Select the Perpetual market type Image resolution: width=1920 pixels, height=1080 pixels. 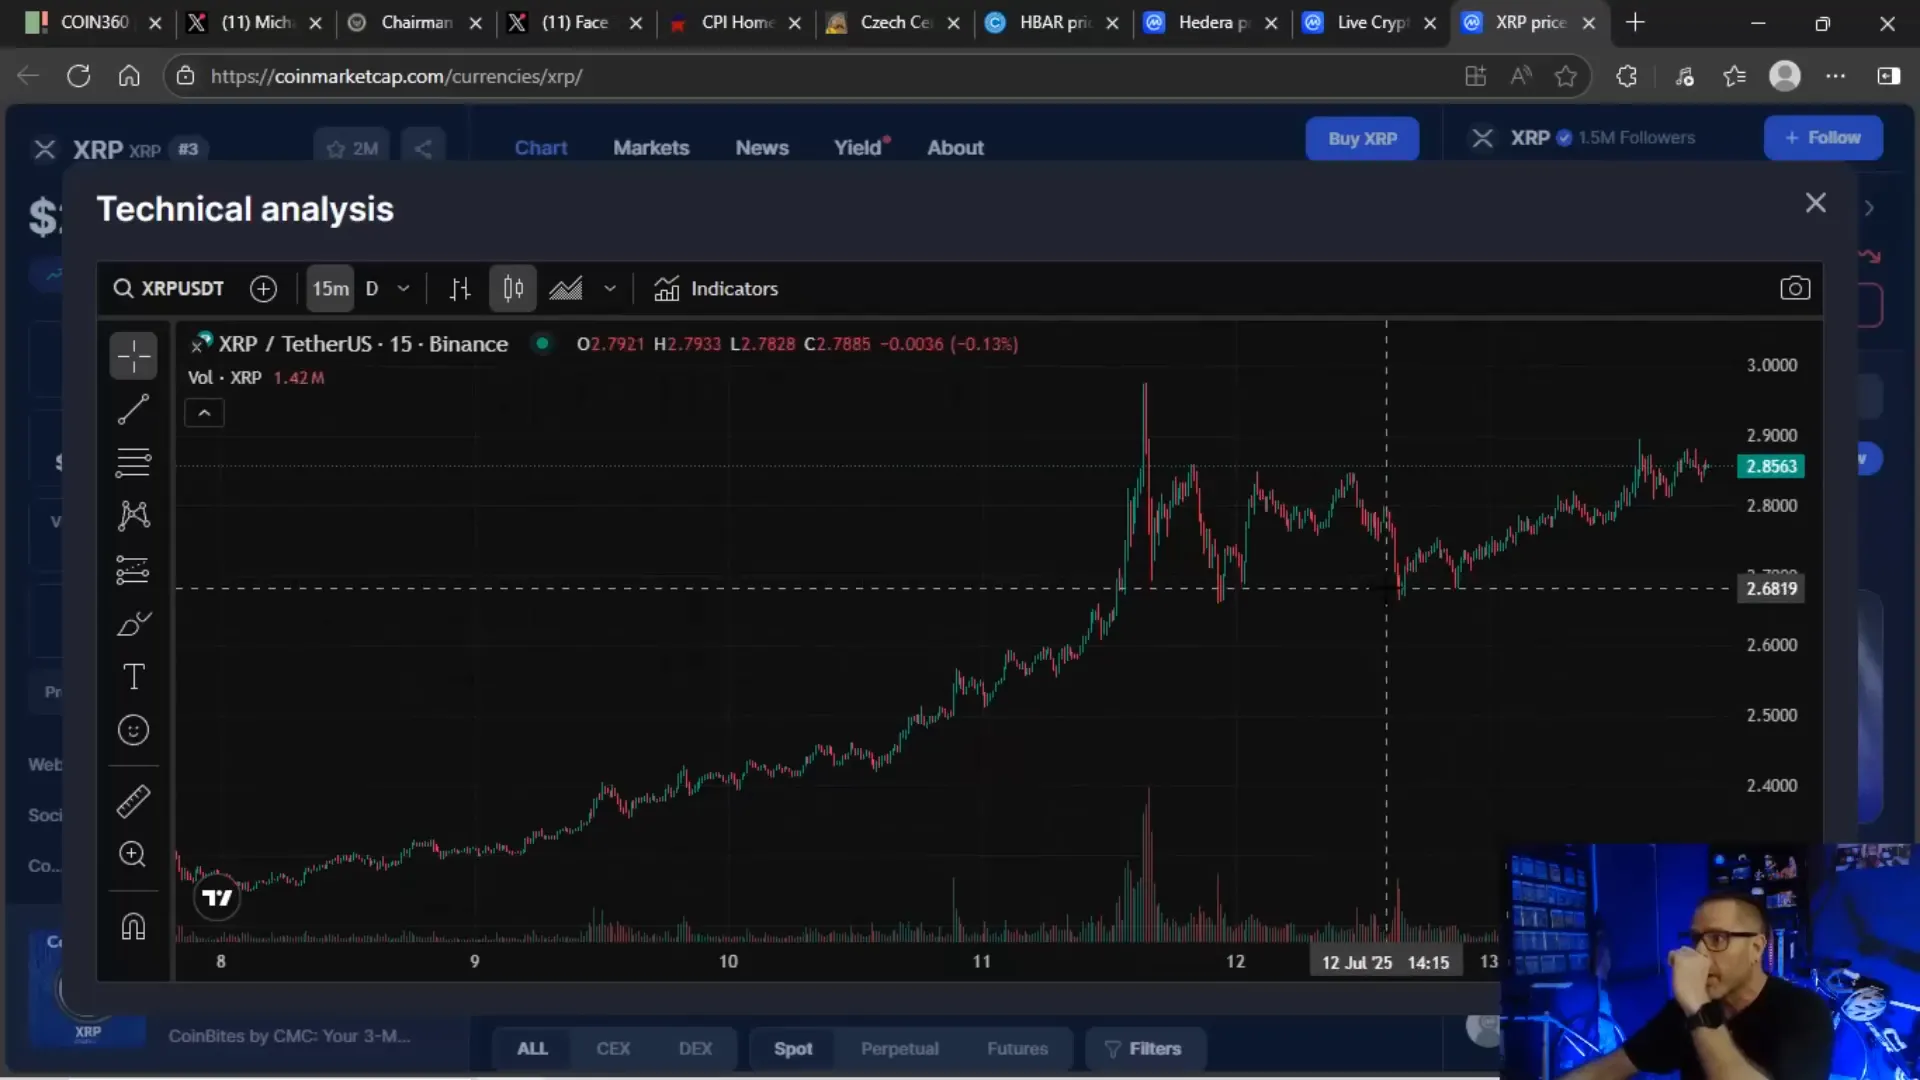[x=899, y=1049]
